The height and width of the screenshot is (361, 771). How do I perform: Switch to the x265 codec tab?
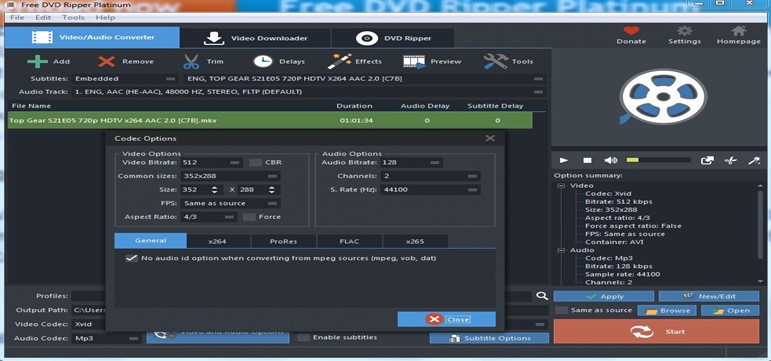pos(415,241)
